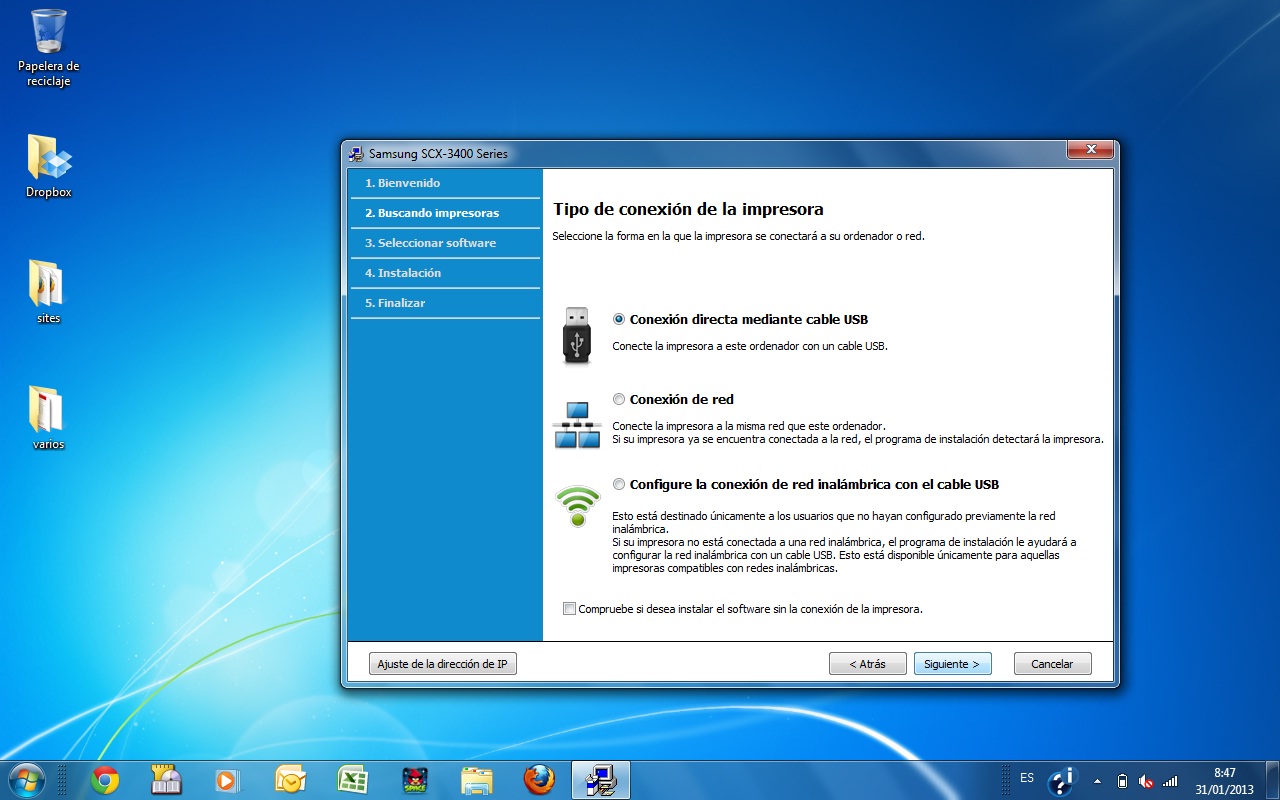This screenshot has width=1280, height=800.
Task: Select the varios folder on desktop
Action: coord(48,417)
